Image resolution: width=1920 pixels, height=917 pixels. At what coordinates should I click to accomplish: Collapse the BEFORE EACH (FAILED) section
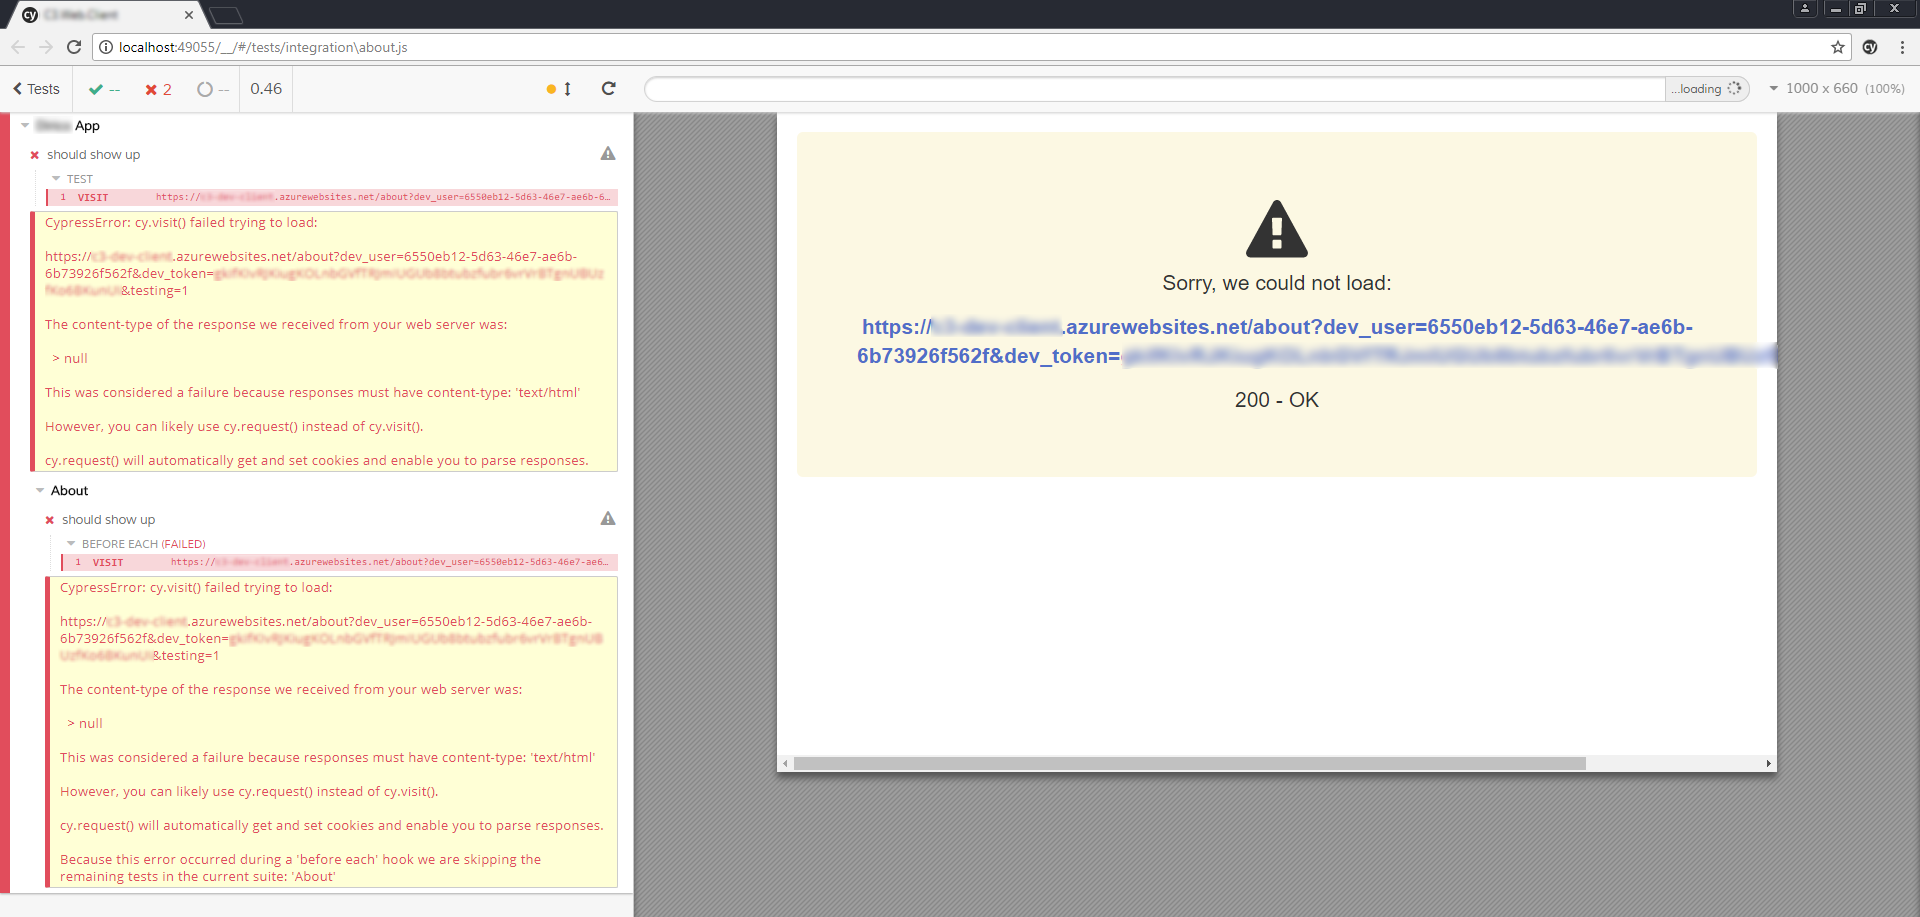tap(70, 543)
